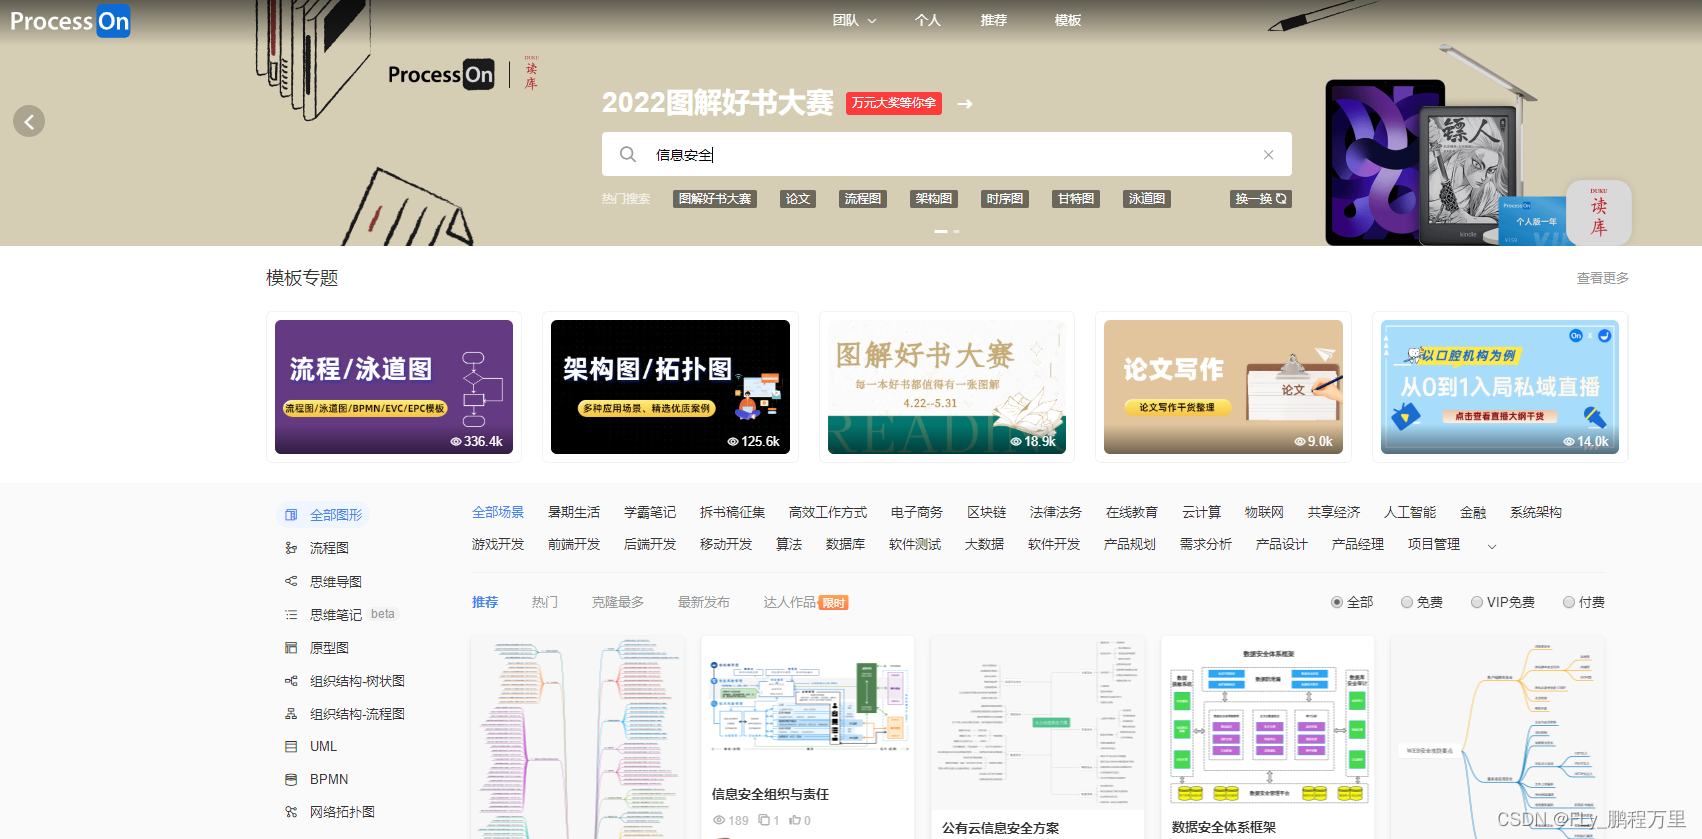
Task: Clear the search box with X icon
Action: coord(1268,154)
